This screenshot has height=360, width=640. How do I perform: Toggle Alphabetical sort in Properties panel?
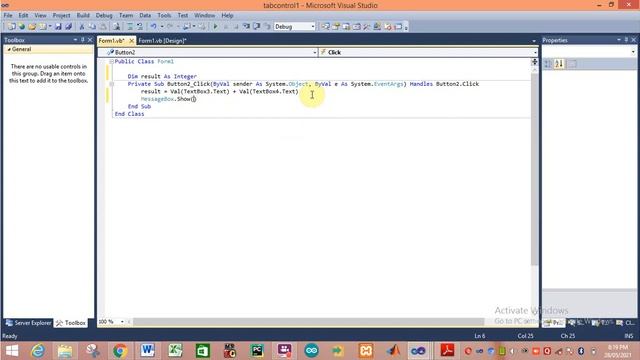click(559, 64)
